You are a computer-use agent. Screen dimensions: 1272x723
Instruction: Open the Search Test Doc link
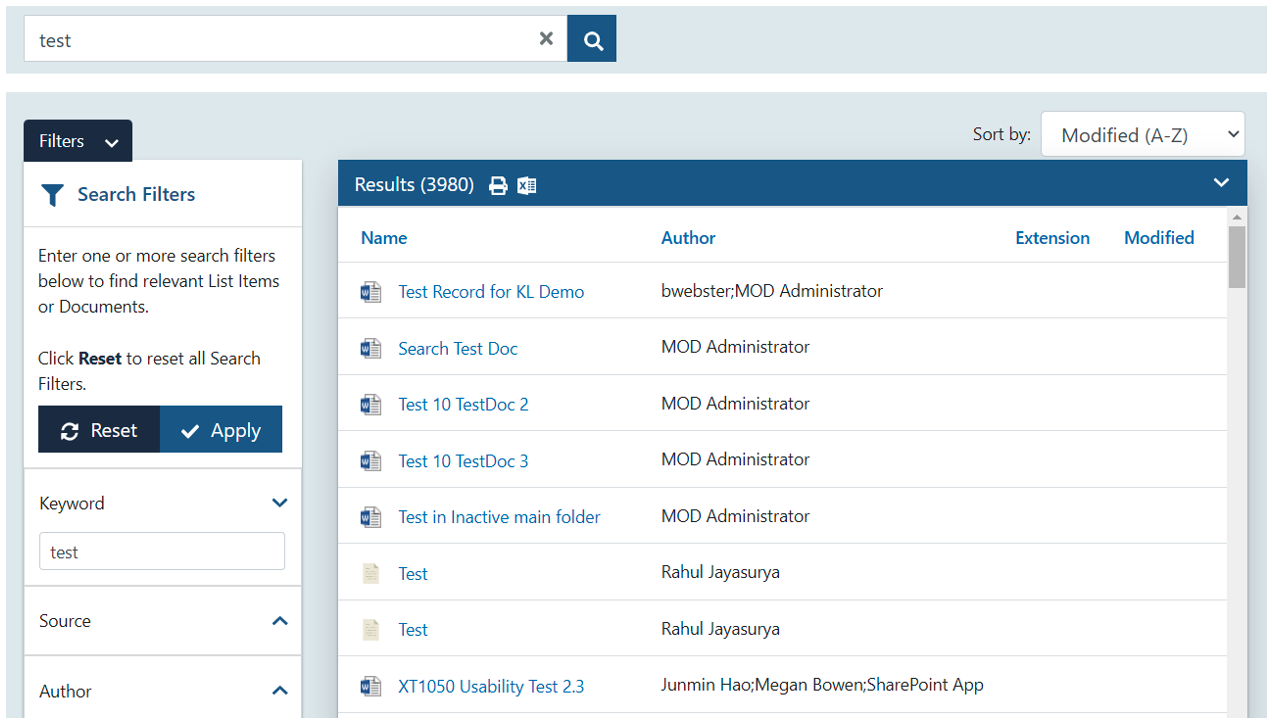(x=458, y=348)
